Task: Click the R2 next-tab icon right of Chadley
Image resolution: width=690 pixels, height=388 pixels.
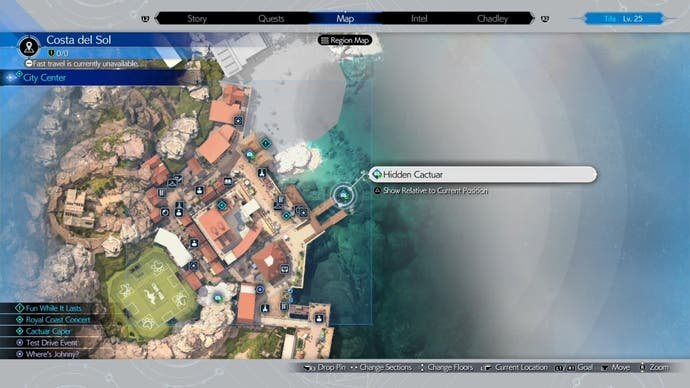Action: tap(545, 19)
